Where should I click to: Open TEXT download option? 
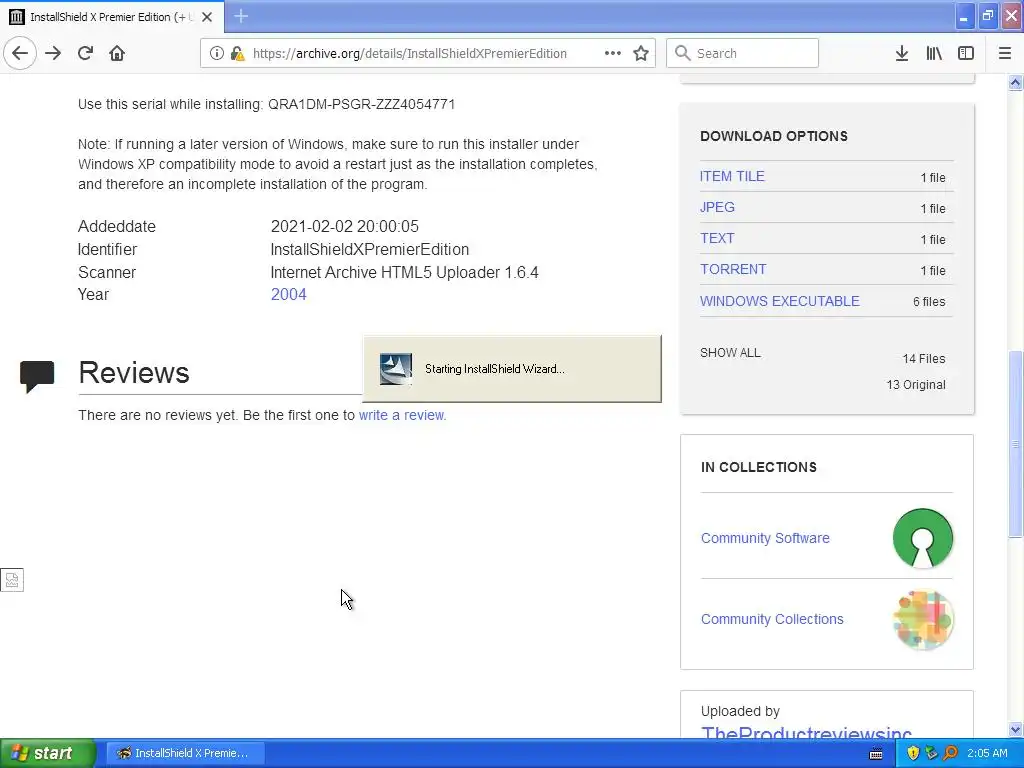[717, 238]
